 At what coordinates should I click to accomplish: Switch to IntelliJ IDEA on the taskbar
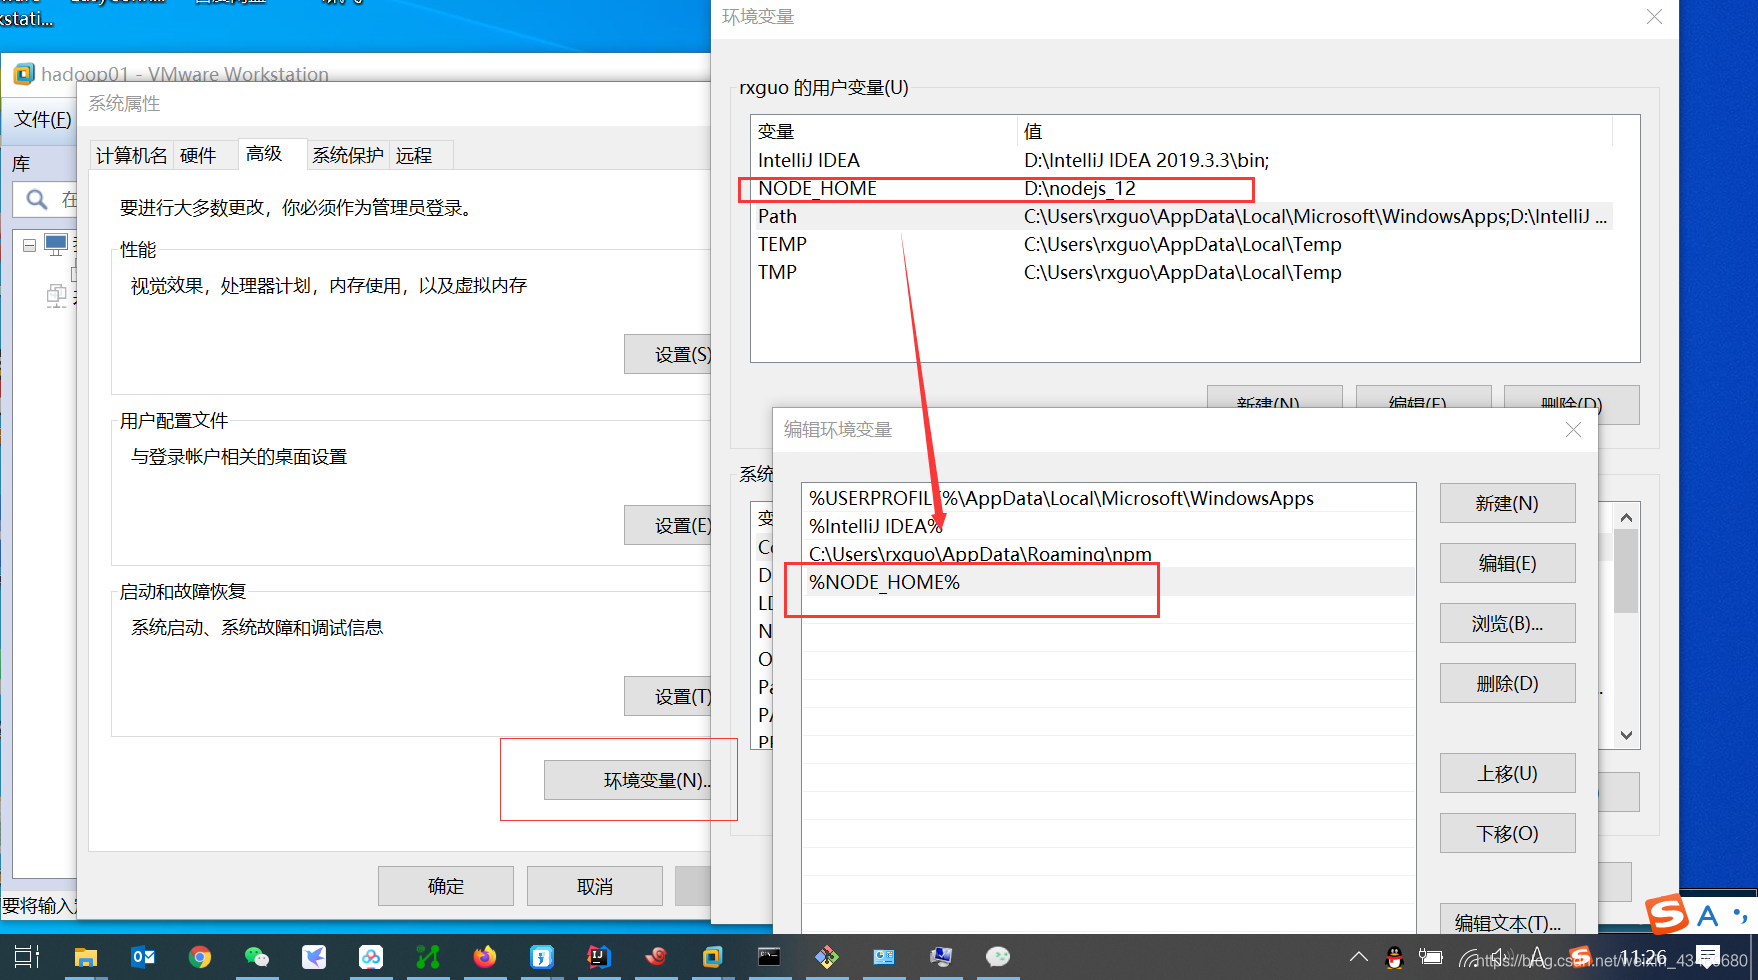coord(599,957)
